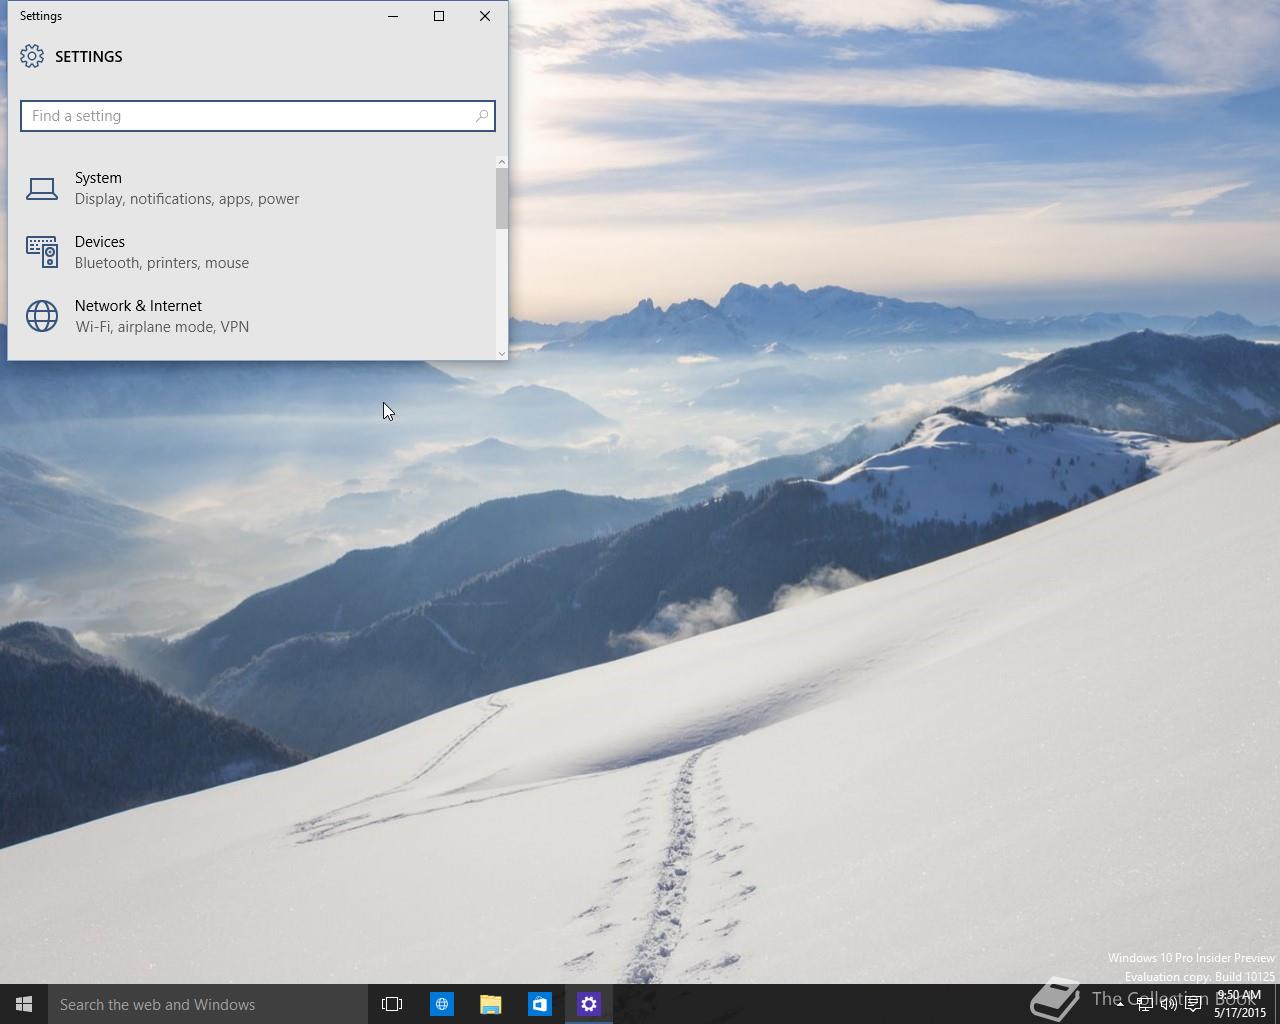Show hidden system tray icons

tap(1120, 1005)
